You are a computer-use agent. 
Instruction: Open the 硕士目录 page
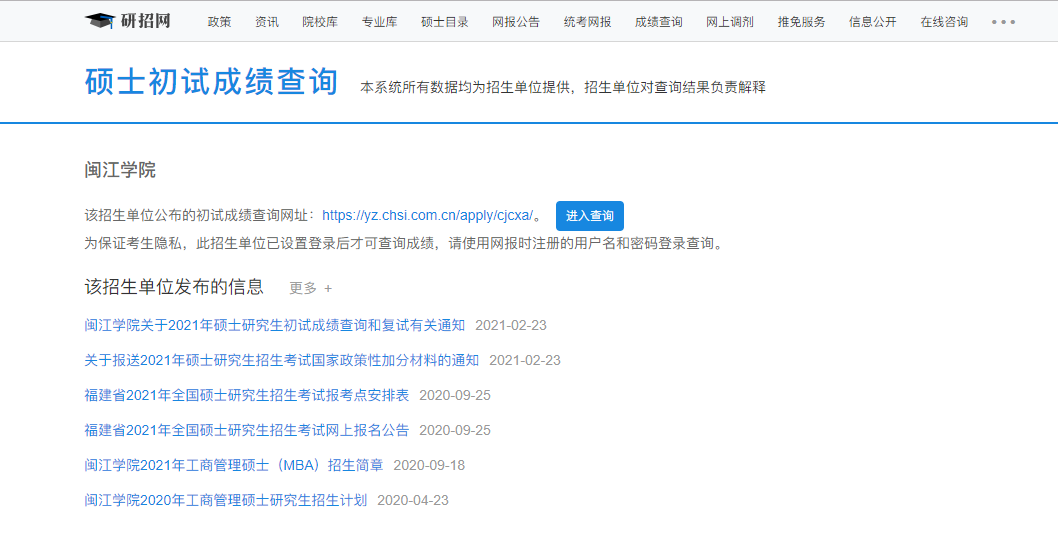(444, 22)
